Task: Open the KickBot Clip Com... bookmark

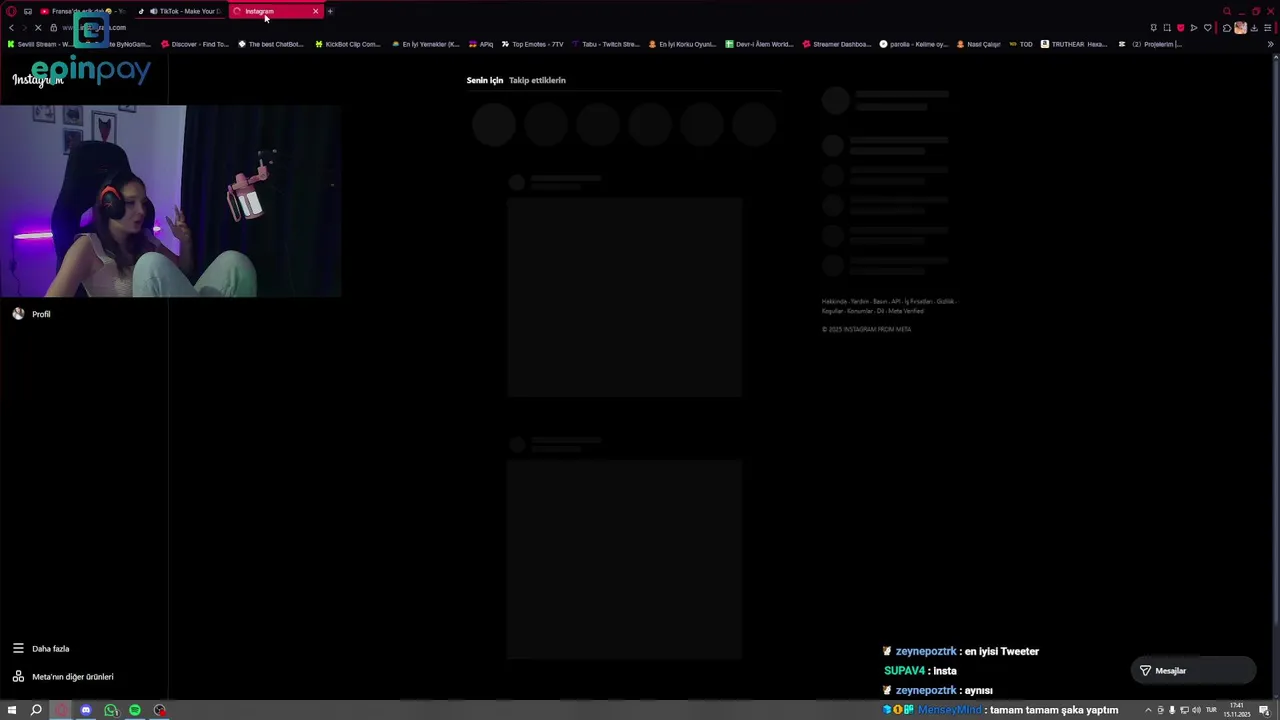Action: tap(348, 44)
